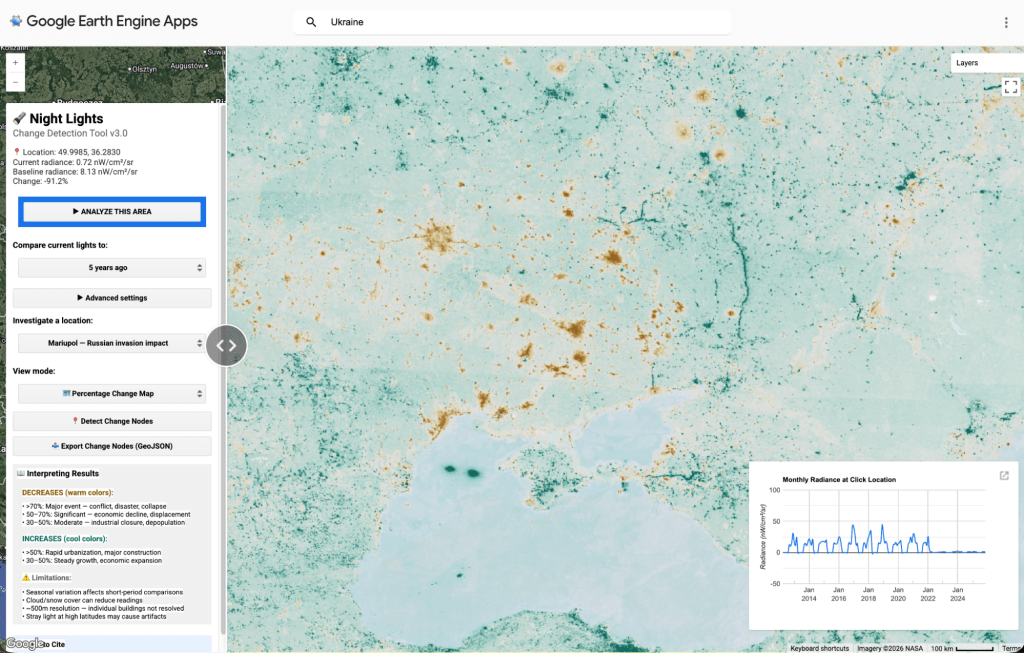The height and width of the screenshot is (653, 1024).
Task: Click the 'DECREASES (warm colors)' heading
Action: (67, 492)
